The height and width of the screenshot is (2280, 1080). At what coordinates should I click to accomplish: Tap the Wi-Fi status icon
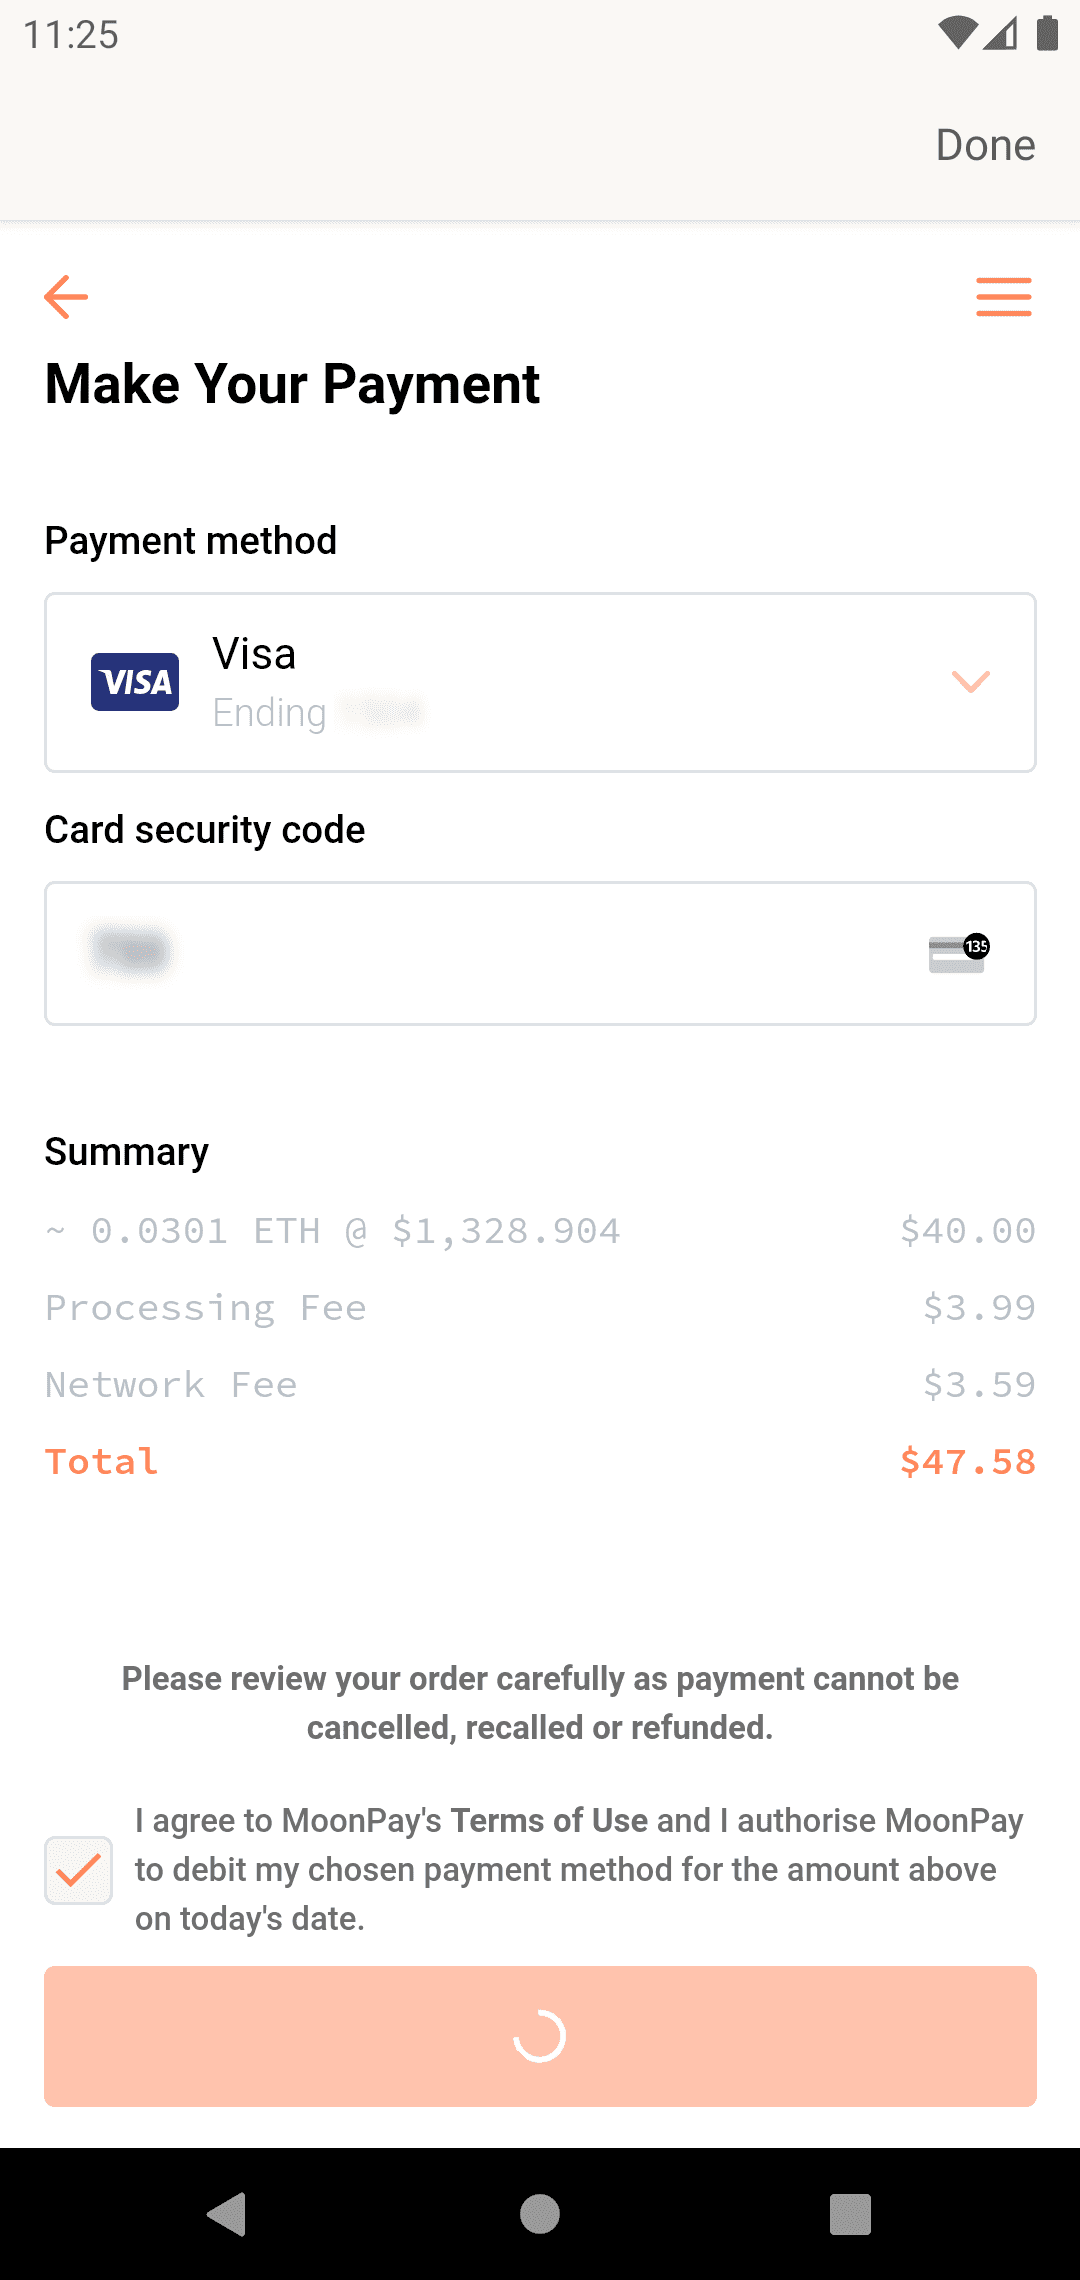(957, 33)
